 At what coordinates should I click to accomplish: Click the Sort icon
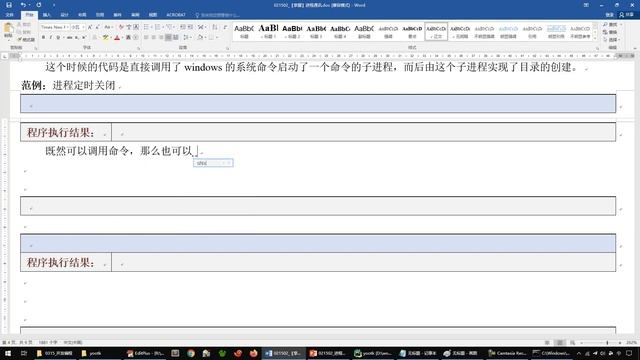(x=215, y=27)
